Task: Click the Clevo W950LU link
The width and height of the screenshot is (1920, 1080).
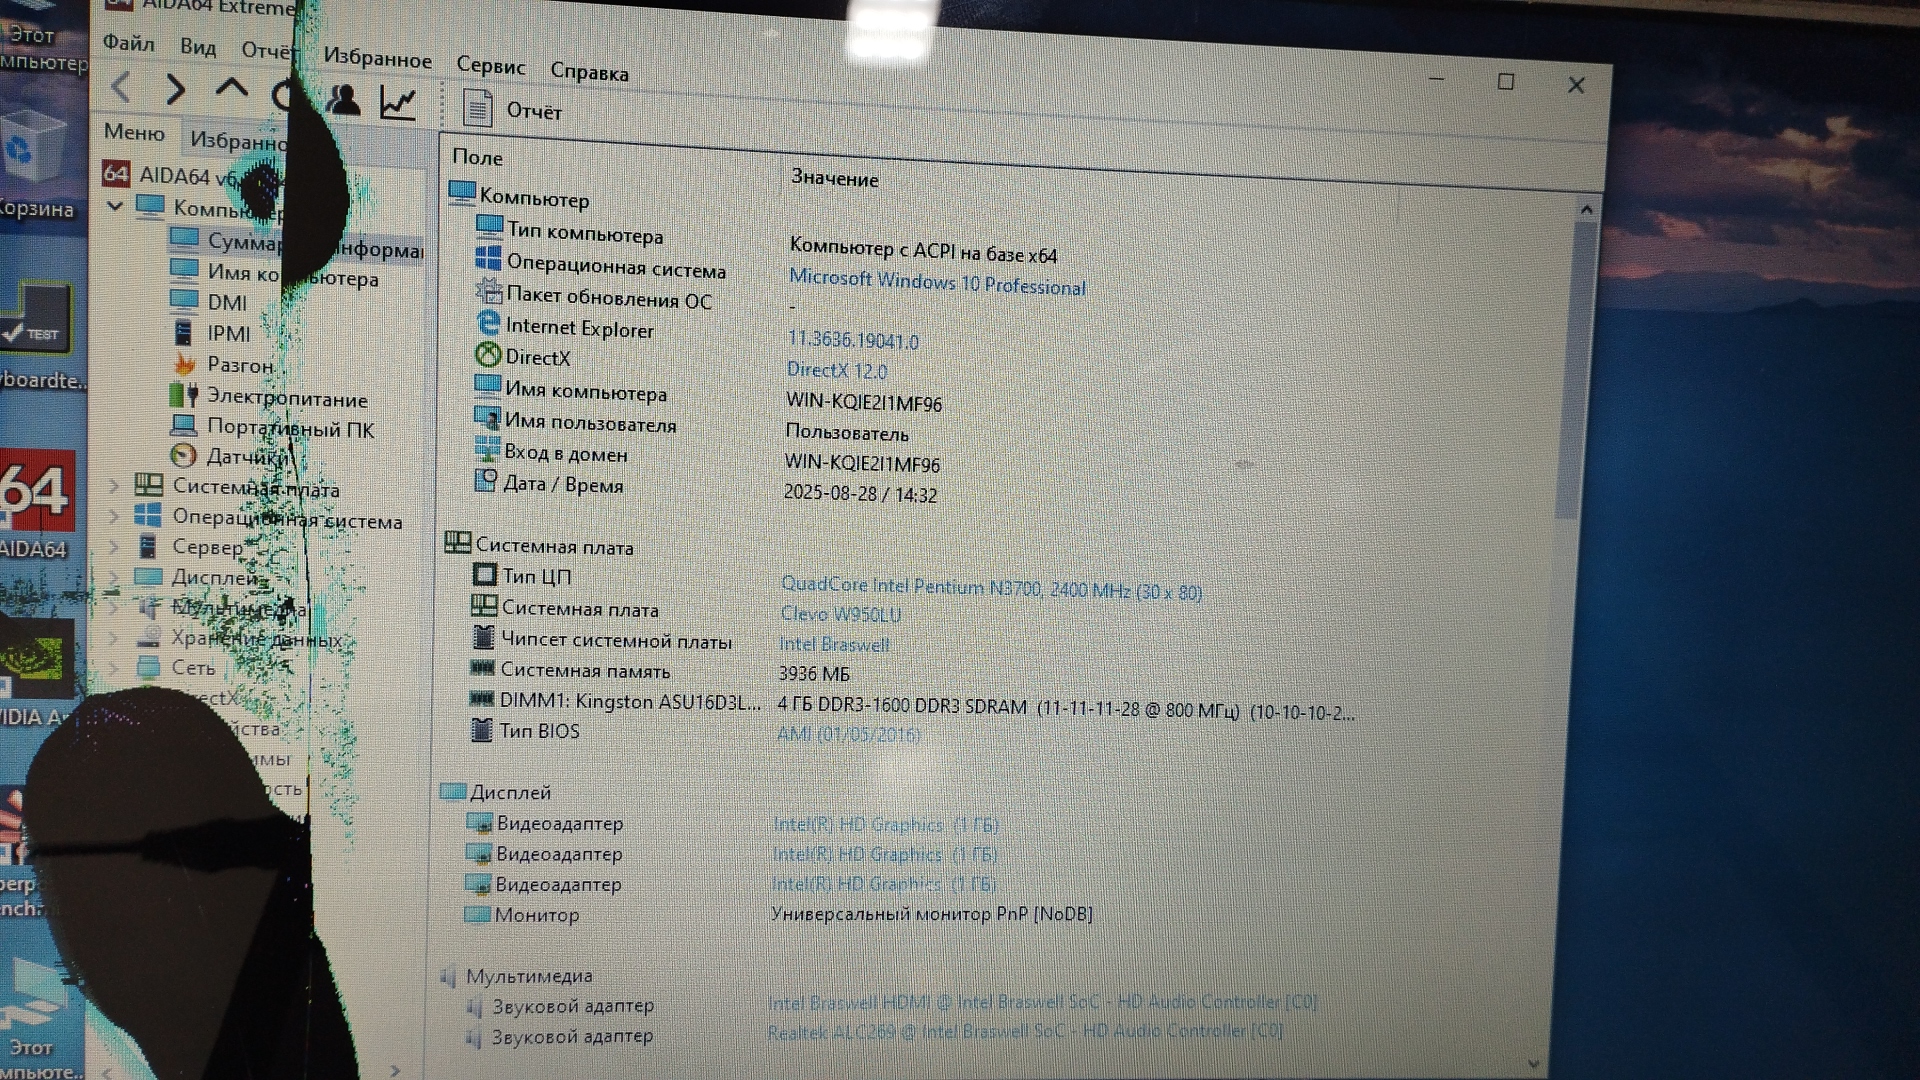Action: [840, 614]
